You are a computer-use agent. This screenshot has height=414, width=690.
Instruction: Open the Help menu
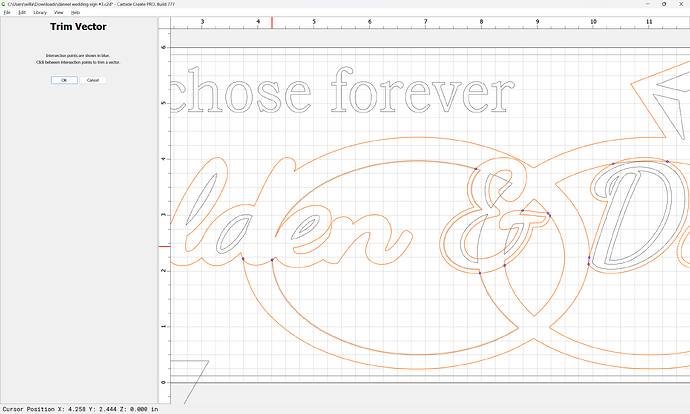pos(76,12)
